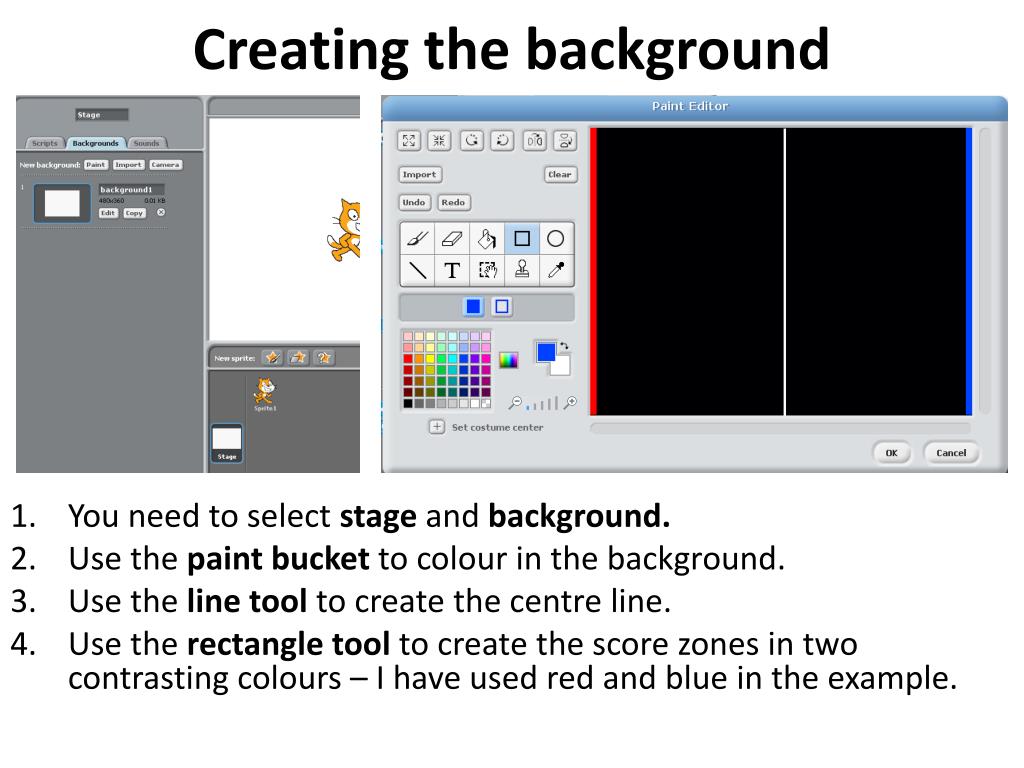Open the Sounds tab

pyautogui.click(x=146, y=143)
